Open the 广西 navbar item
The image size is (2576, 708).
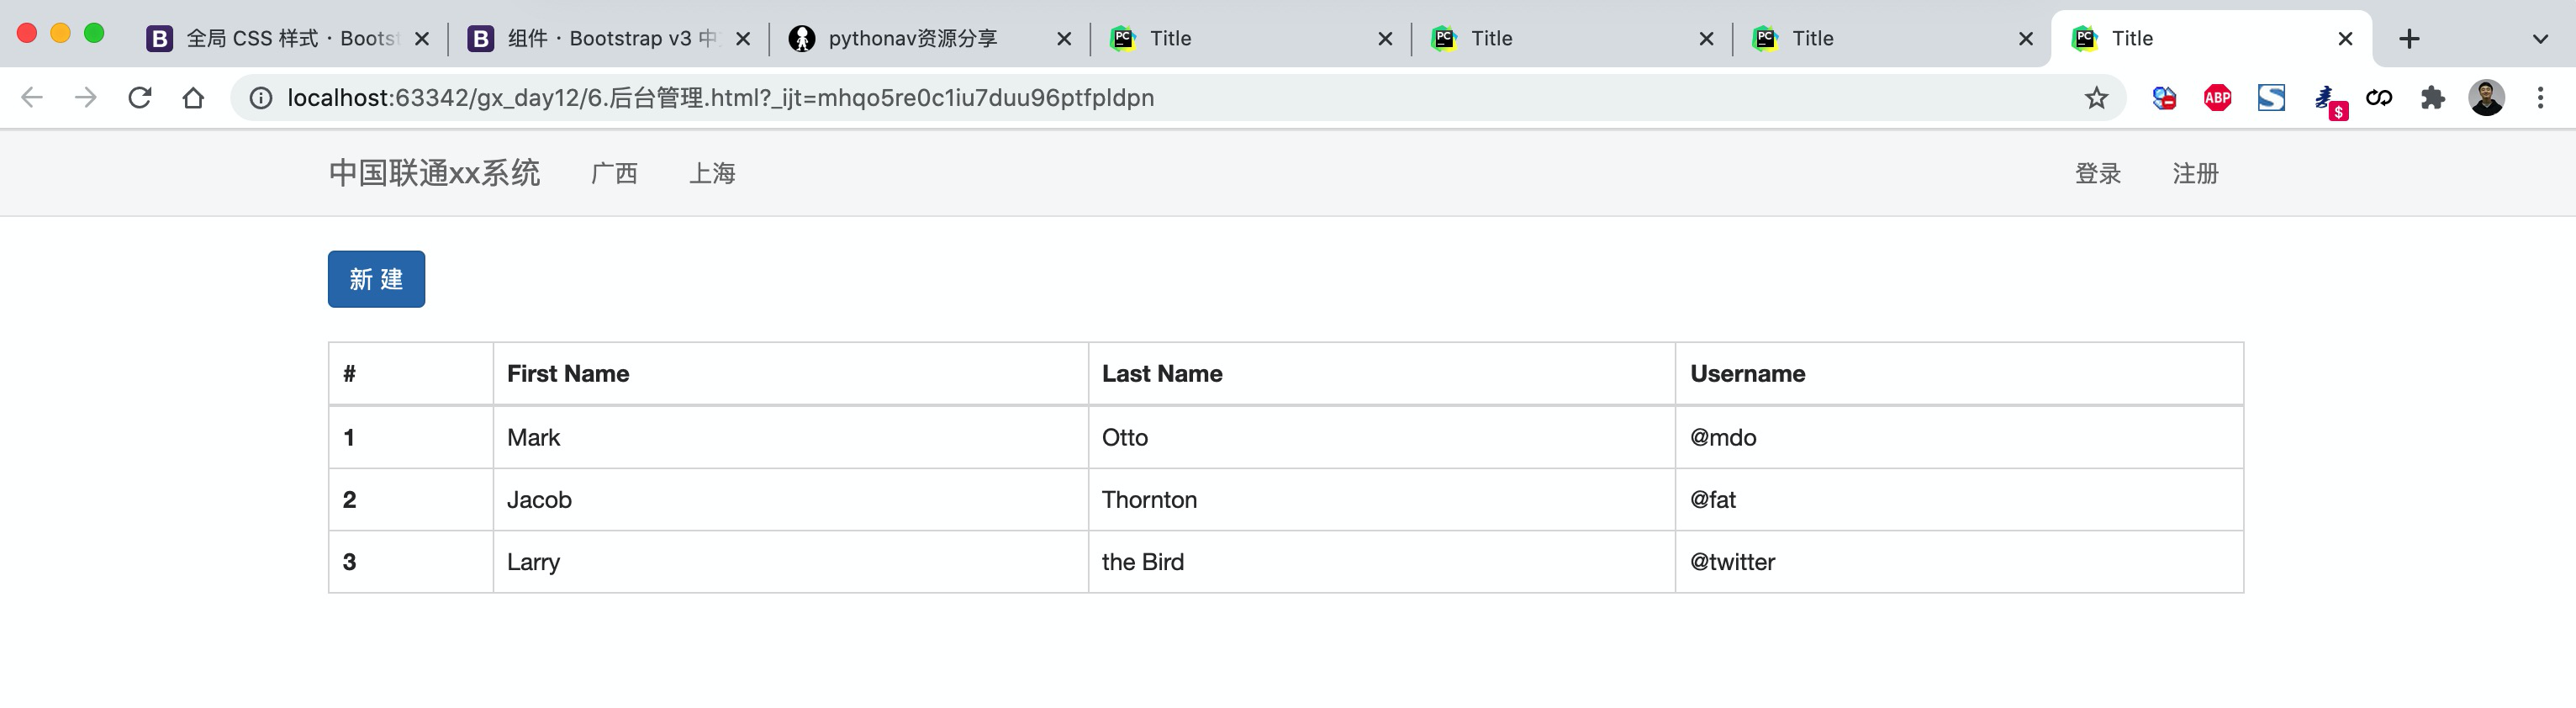614,173
